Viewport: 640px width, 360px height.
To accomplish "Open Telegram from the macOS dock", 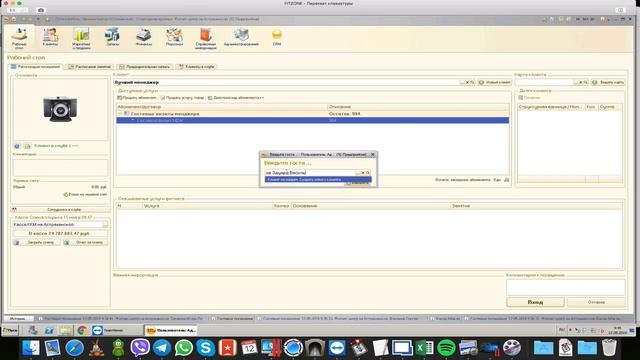I will (x=162, y=348).
